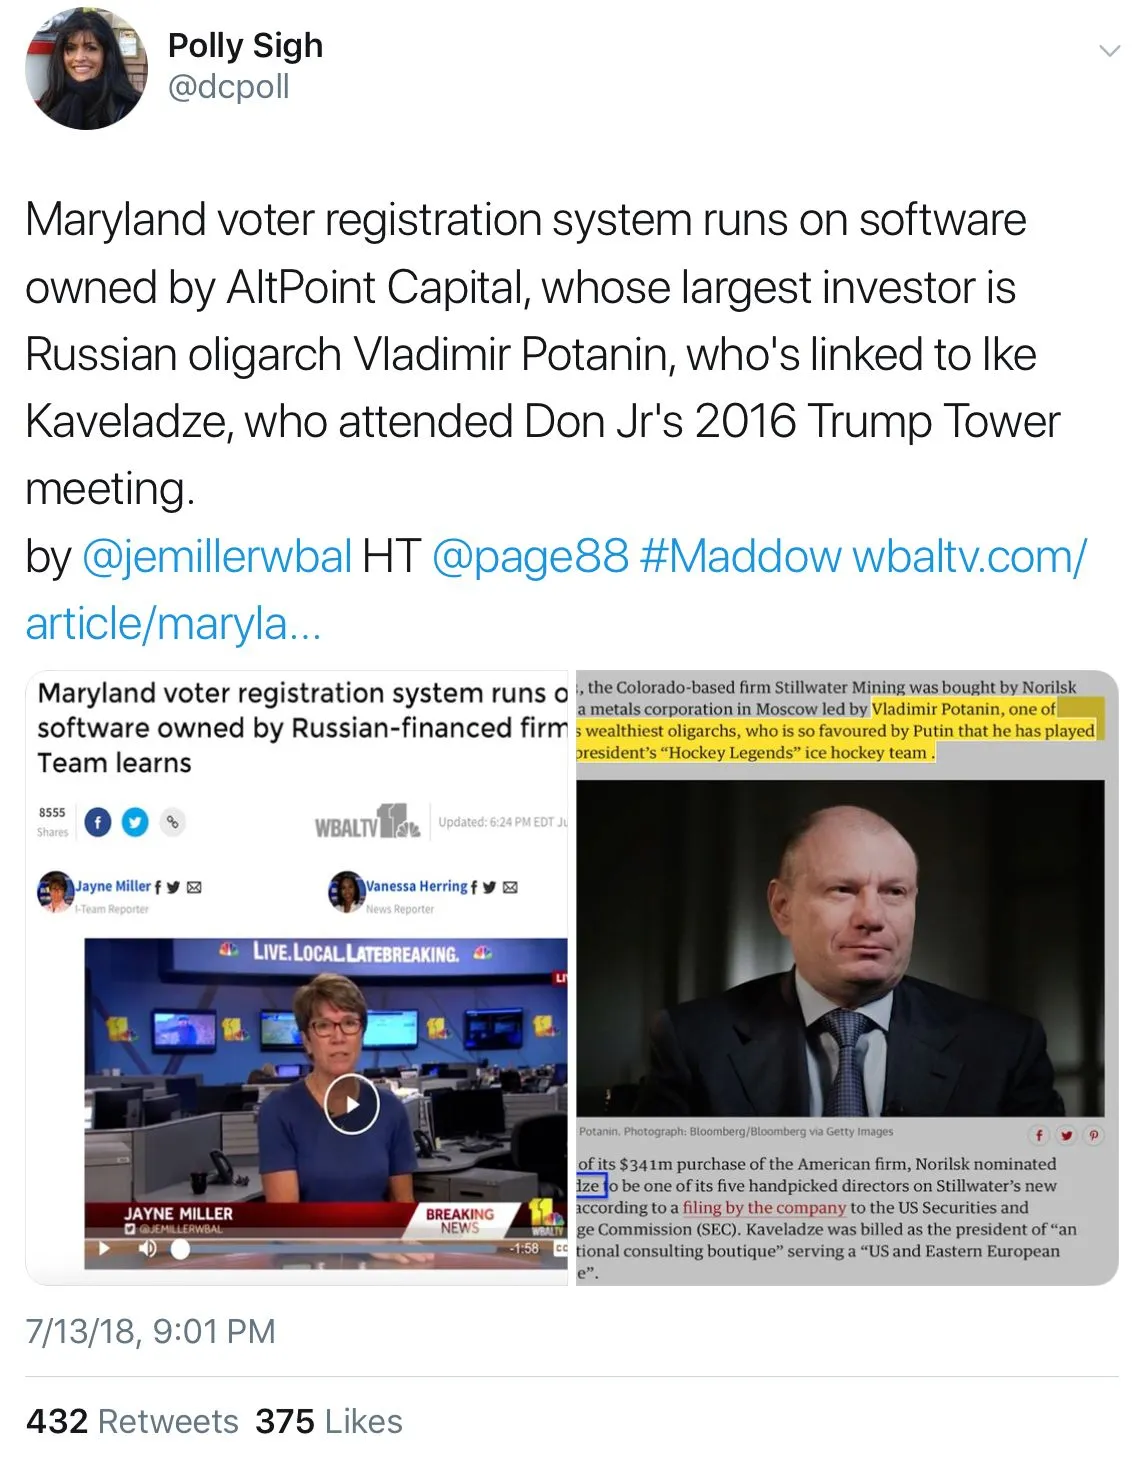Click the video progress slider knob
This screenshot has height=1463, width=1133.
coord(180,1249)
